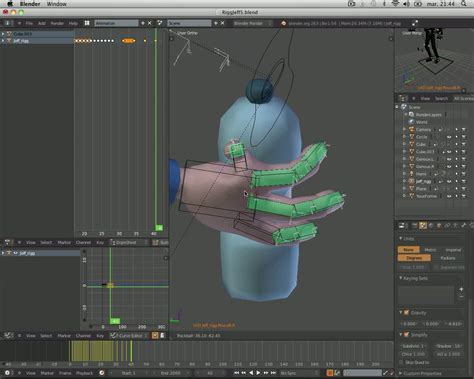Viewport: 474px width, 379px height.
Task: Click the Play animation button
Action: [x=259, y=373]
